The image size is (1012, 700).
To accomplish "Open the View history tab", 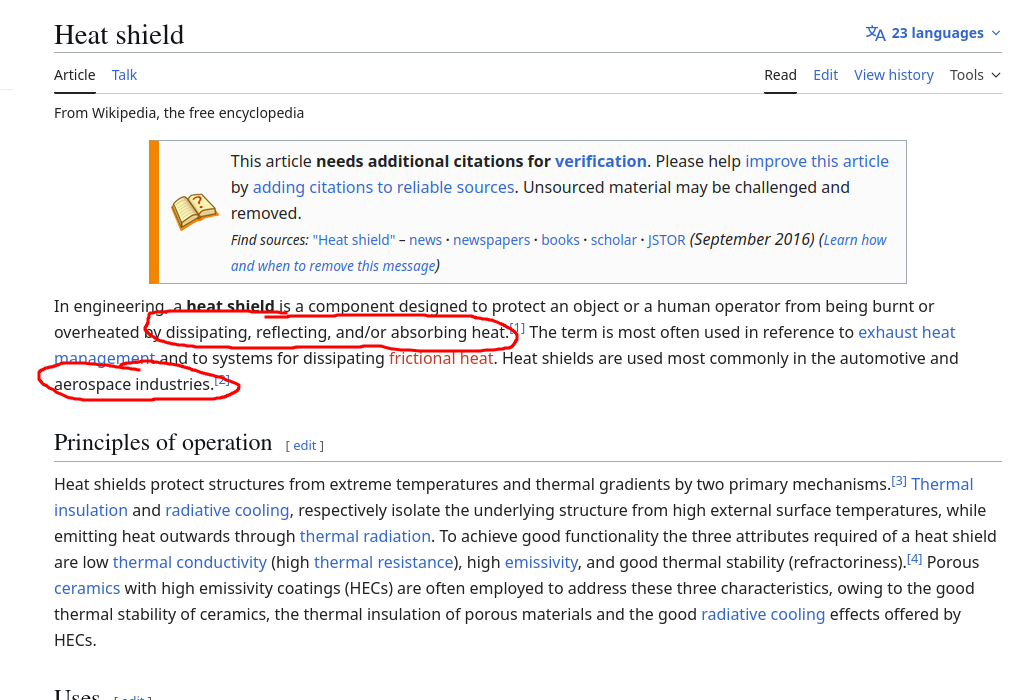I will coord(893,75).
